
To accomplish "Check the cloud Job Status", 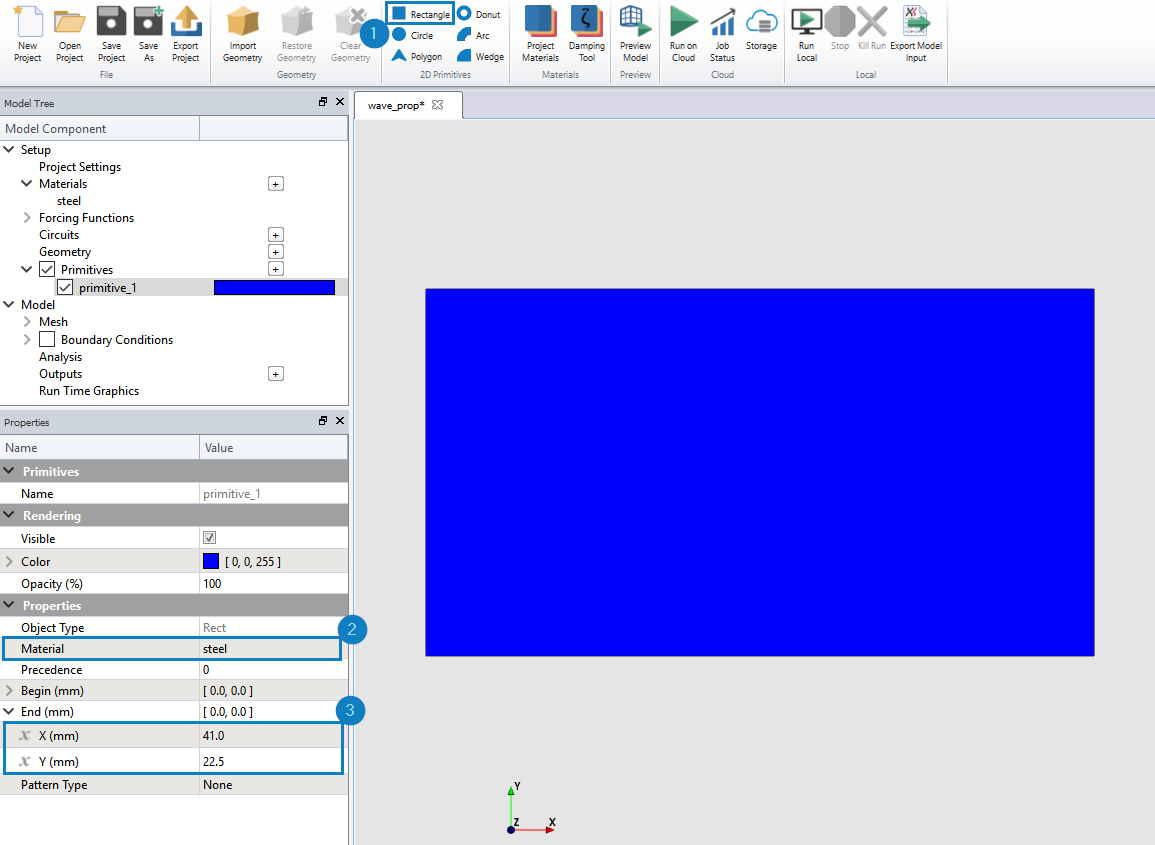I will 722,33.
